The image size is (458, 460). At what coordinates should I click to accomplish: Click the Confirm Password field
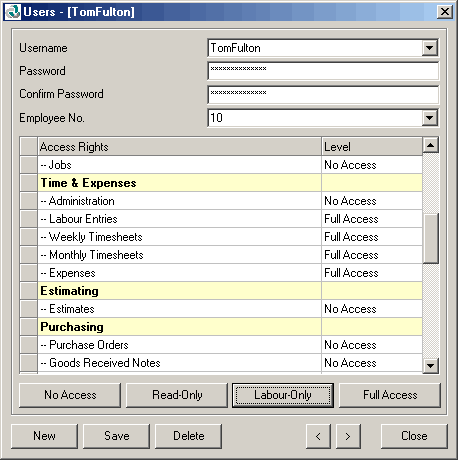323,94
